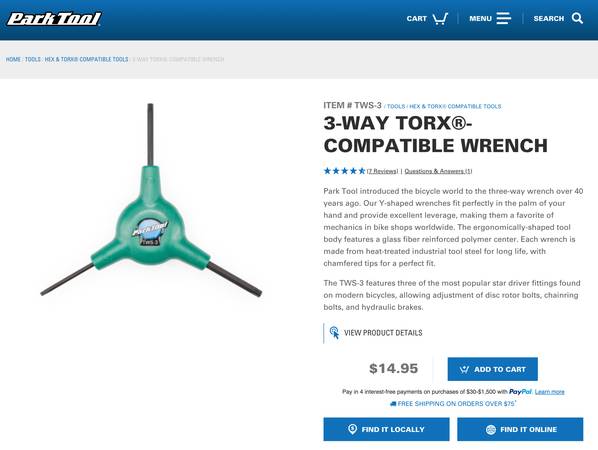Select the CART label in header
The height and width of the screenshot is (450, 598).
416,19
